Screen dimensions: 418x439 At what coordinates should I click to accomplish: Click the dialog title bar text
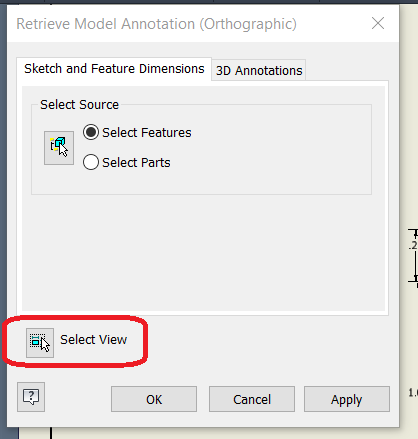[156, 24]
